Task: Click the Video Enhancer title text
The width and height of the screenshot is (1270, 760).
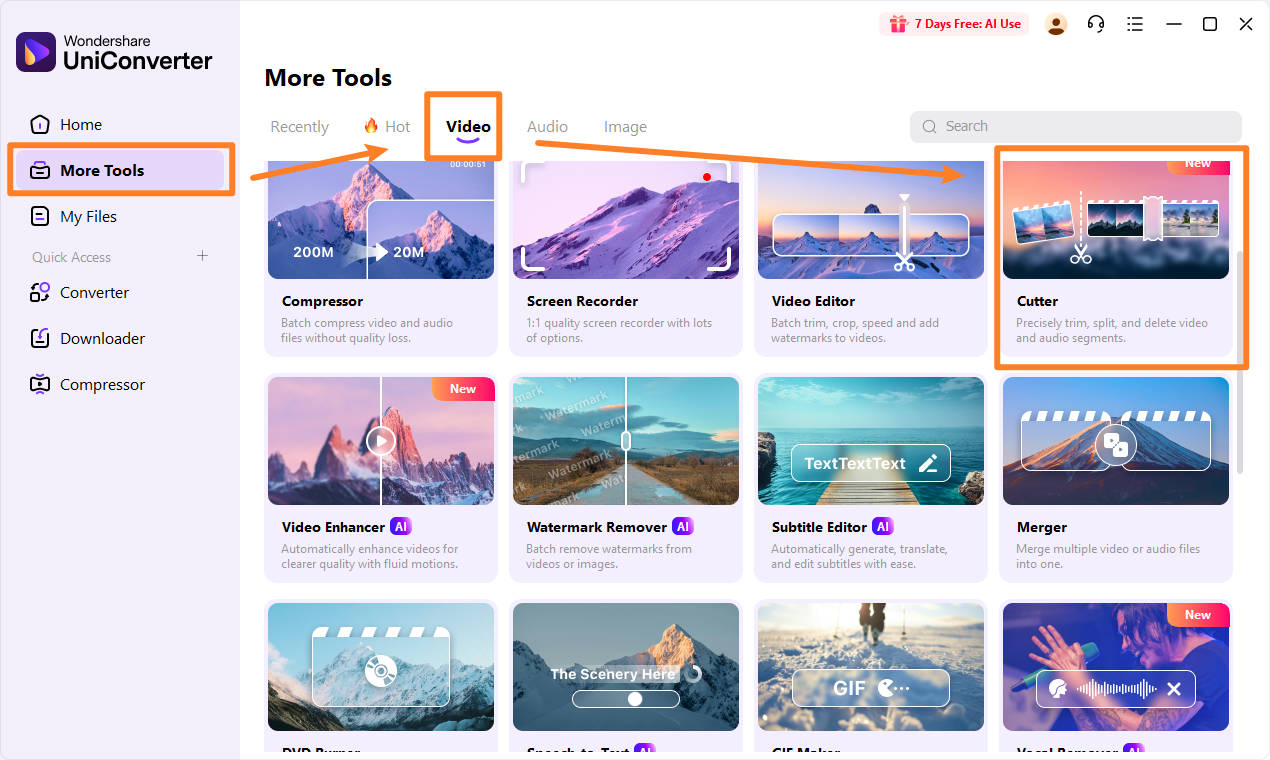Action: 333,527
